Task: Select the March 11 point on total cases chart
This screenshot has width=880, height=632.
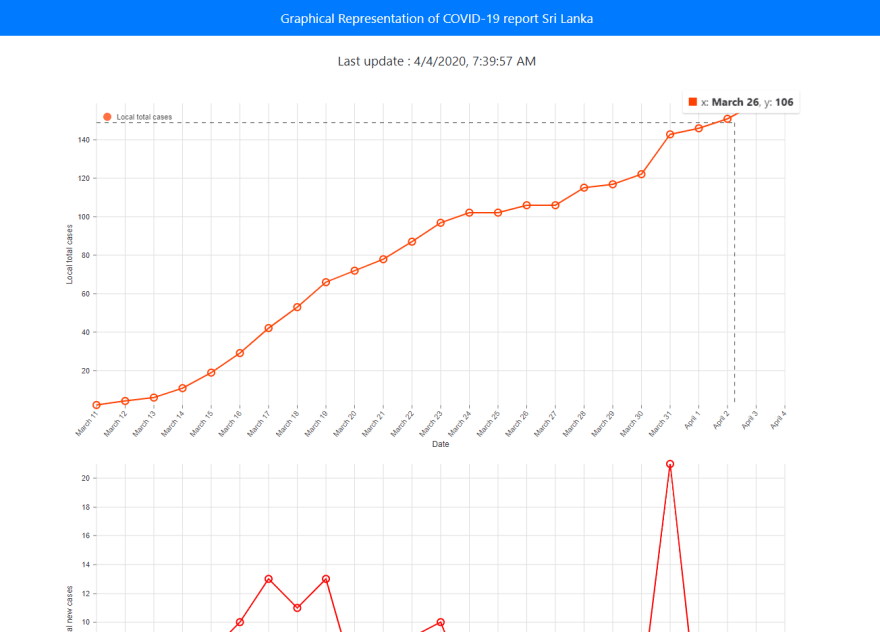Action: [97, 405]
